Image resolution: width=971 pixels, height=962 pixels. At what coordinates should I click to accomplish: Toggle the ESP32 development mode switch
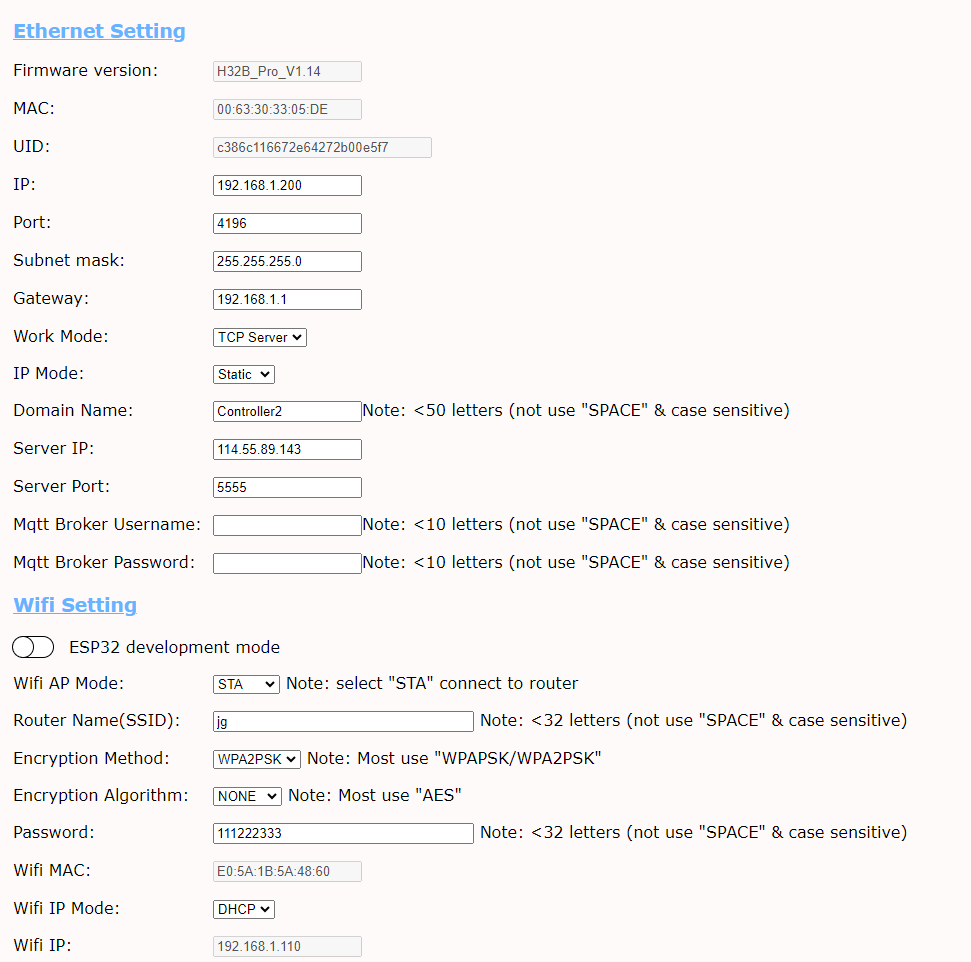(33, 648)
